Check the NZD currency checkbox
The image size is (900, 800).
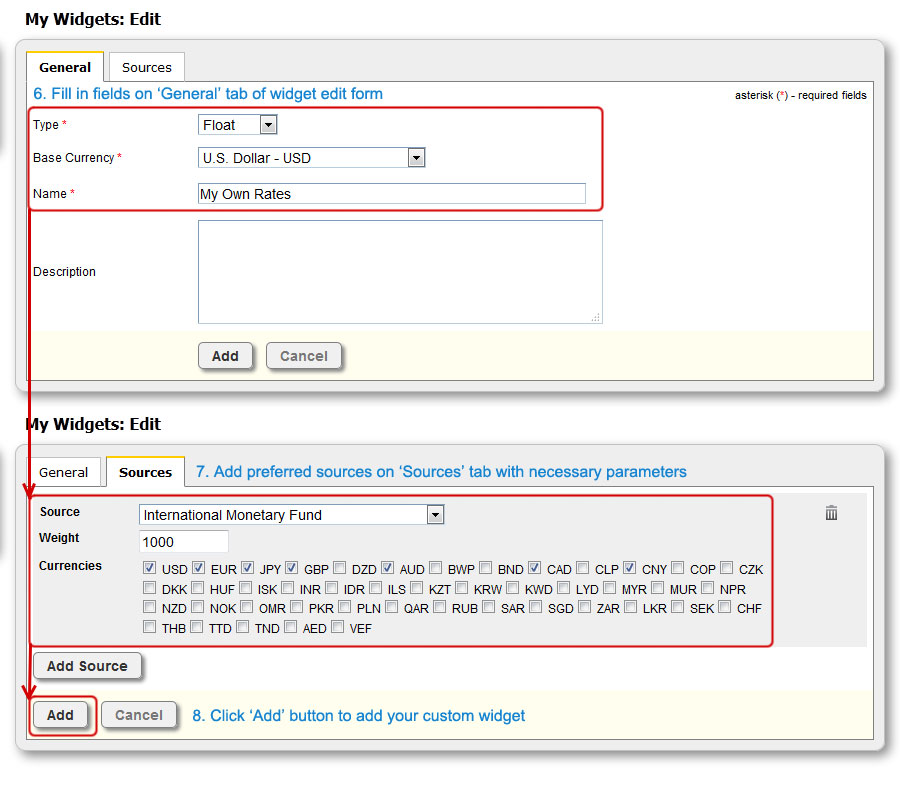point(149,607)
